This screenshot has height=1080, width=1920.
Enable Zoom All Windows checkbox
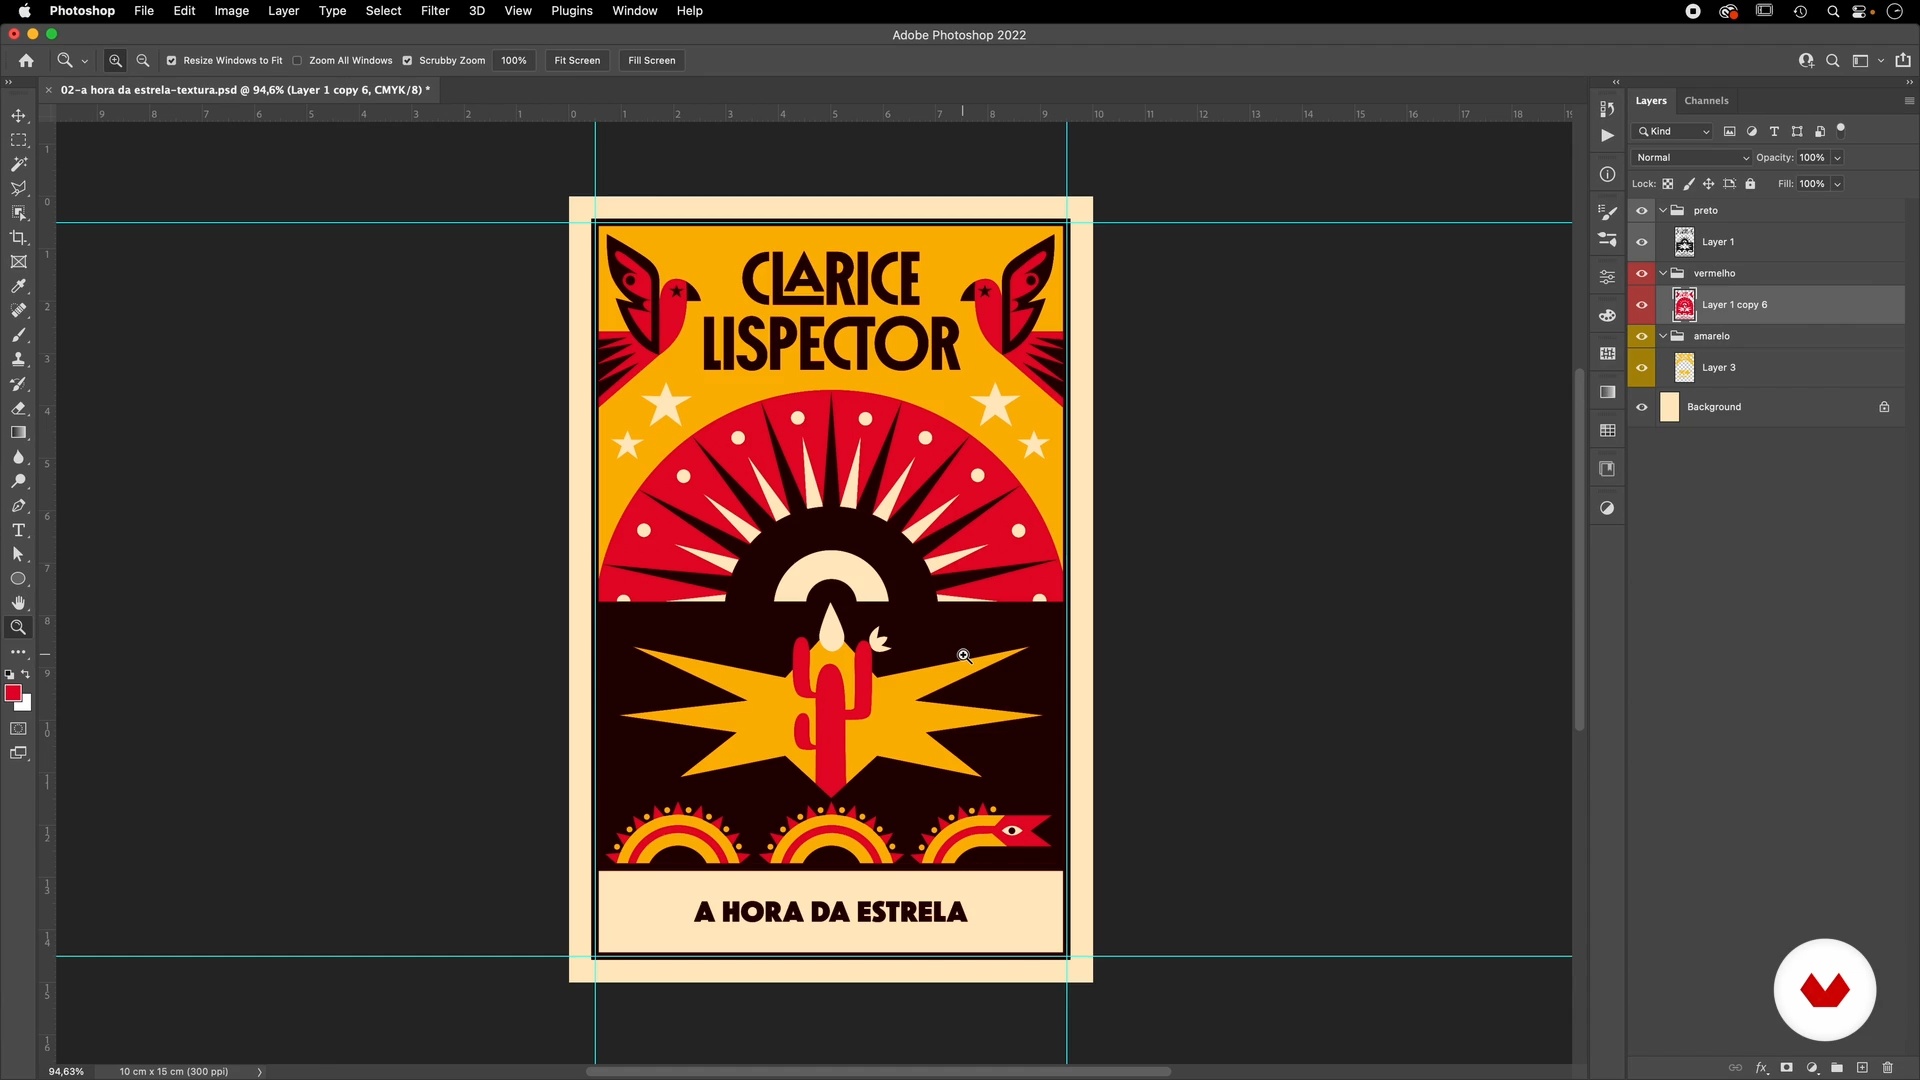coord(297,61)
